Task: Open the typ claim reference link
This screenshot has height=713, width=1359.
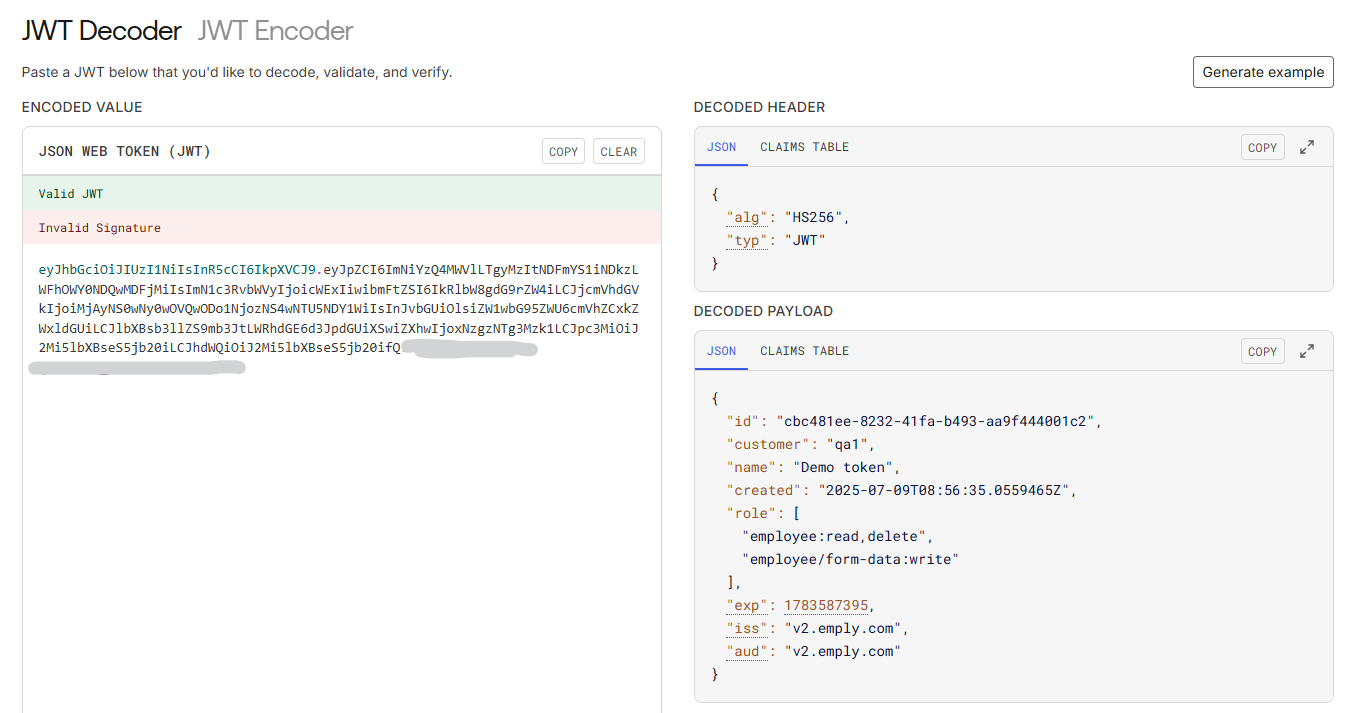Action: tap(746, 239)
